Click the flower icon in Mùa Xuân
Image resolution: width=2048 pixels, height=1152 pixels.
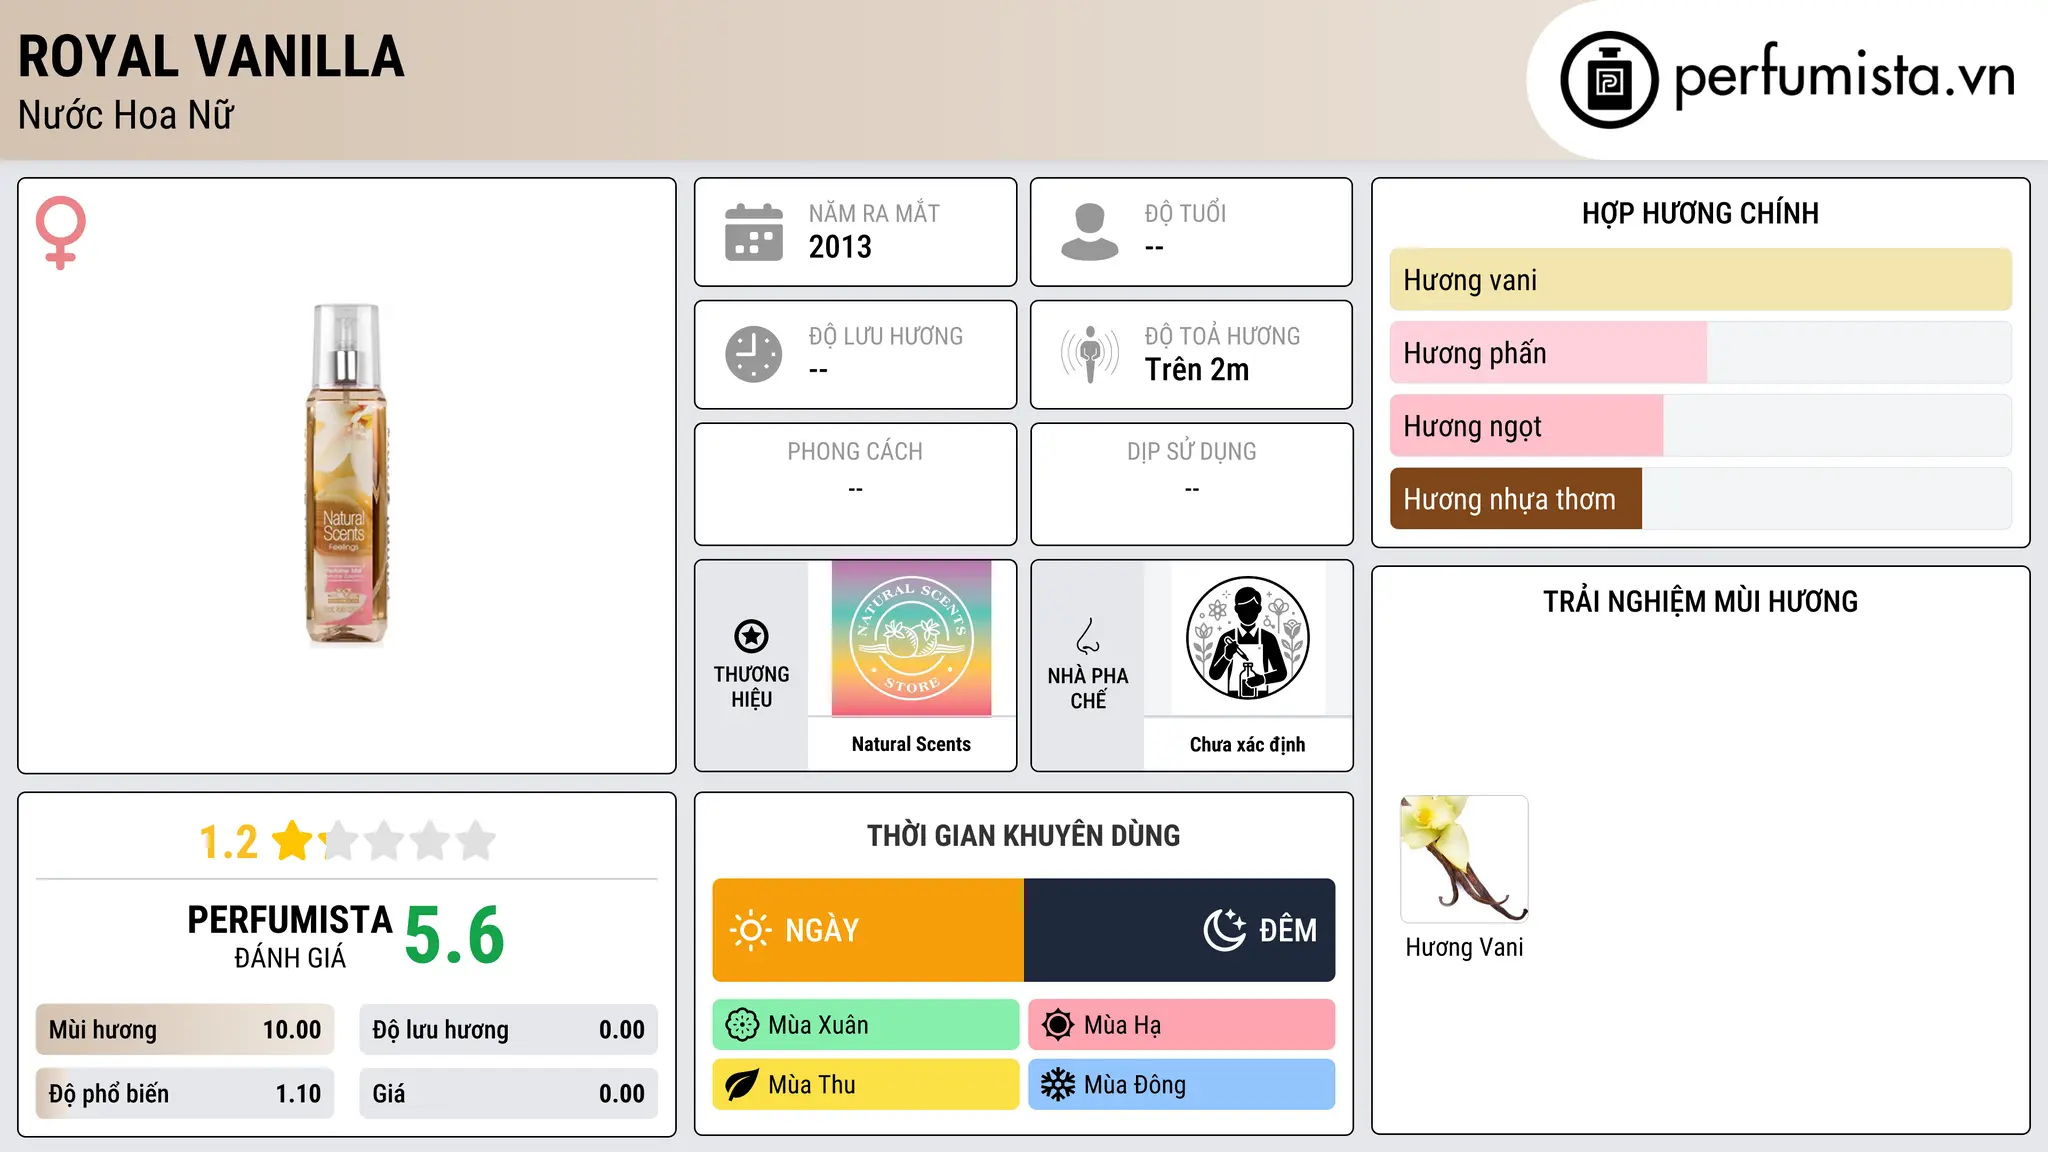742,1025
